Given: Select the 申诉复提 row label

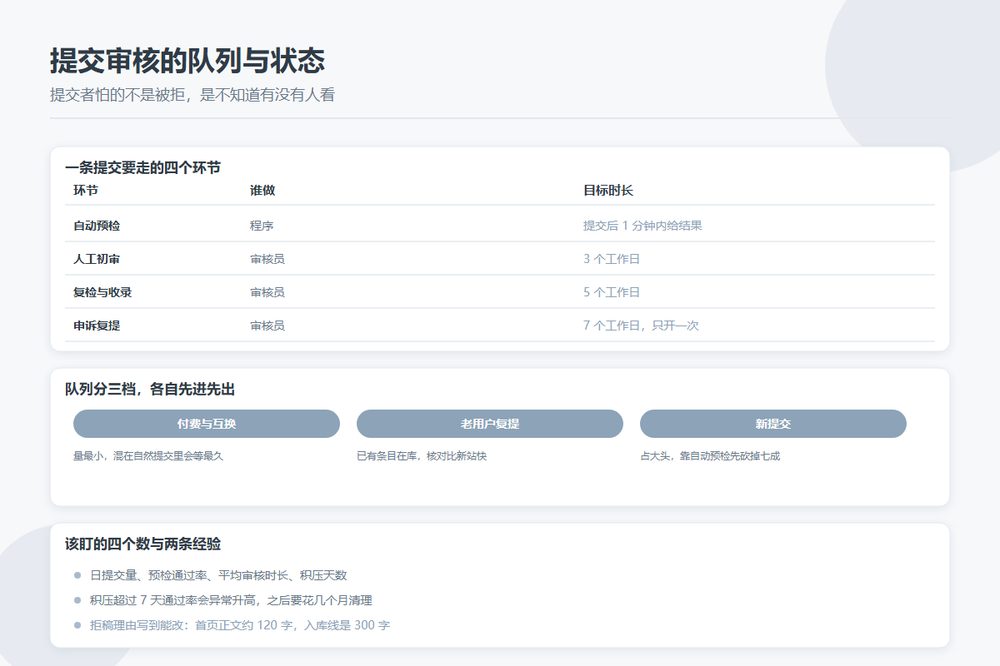Looking at the screenshot, I should pyautogui.click(x=96, y=325).
